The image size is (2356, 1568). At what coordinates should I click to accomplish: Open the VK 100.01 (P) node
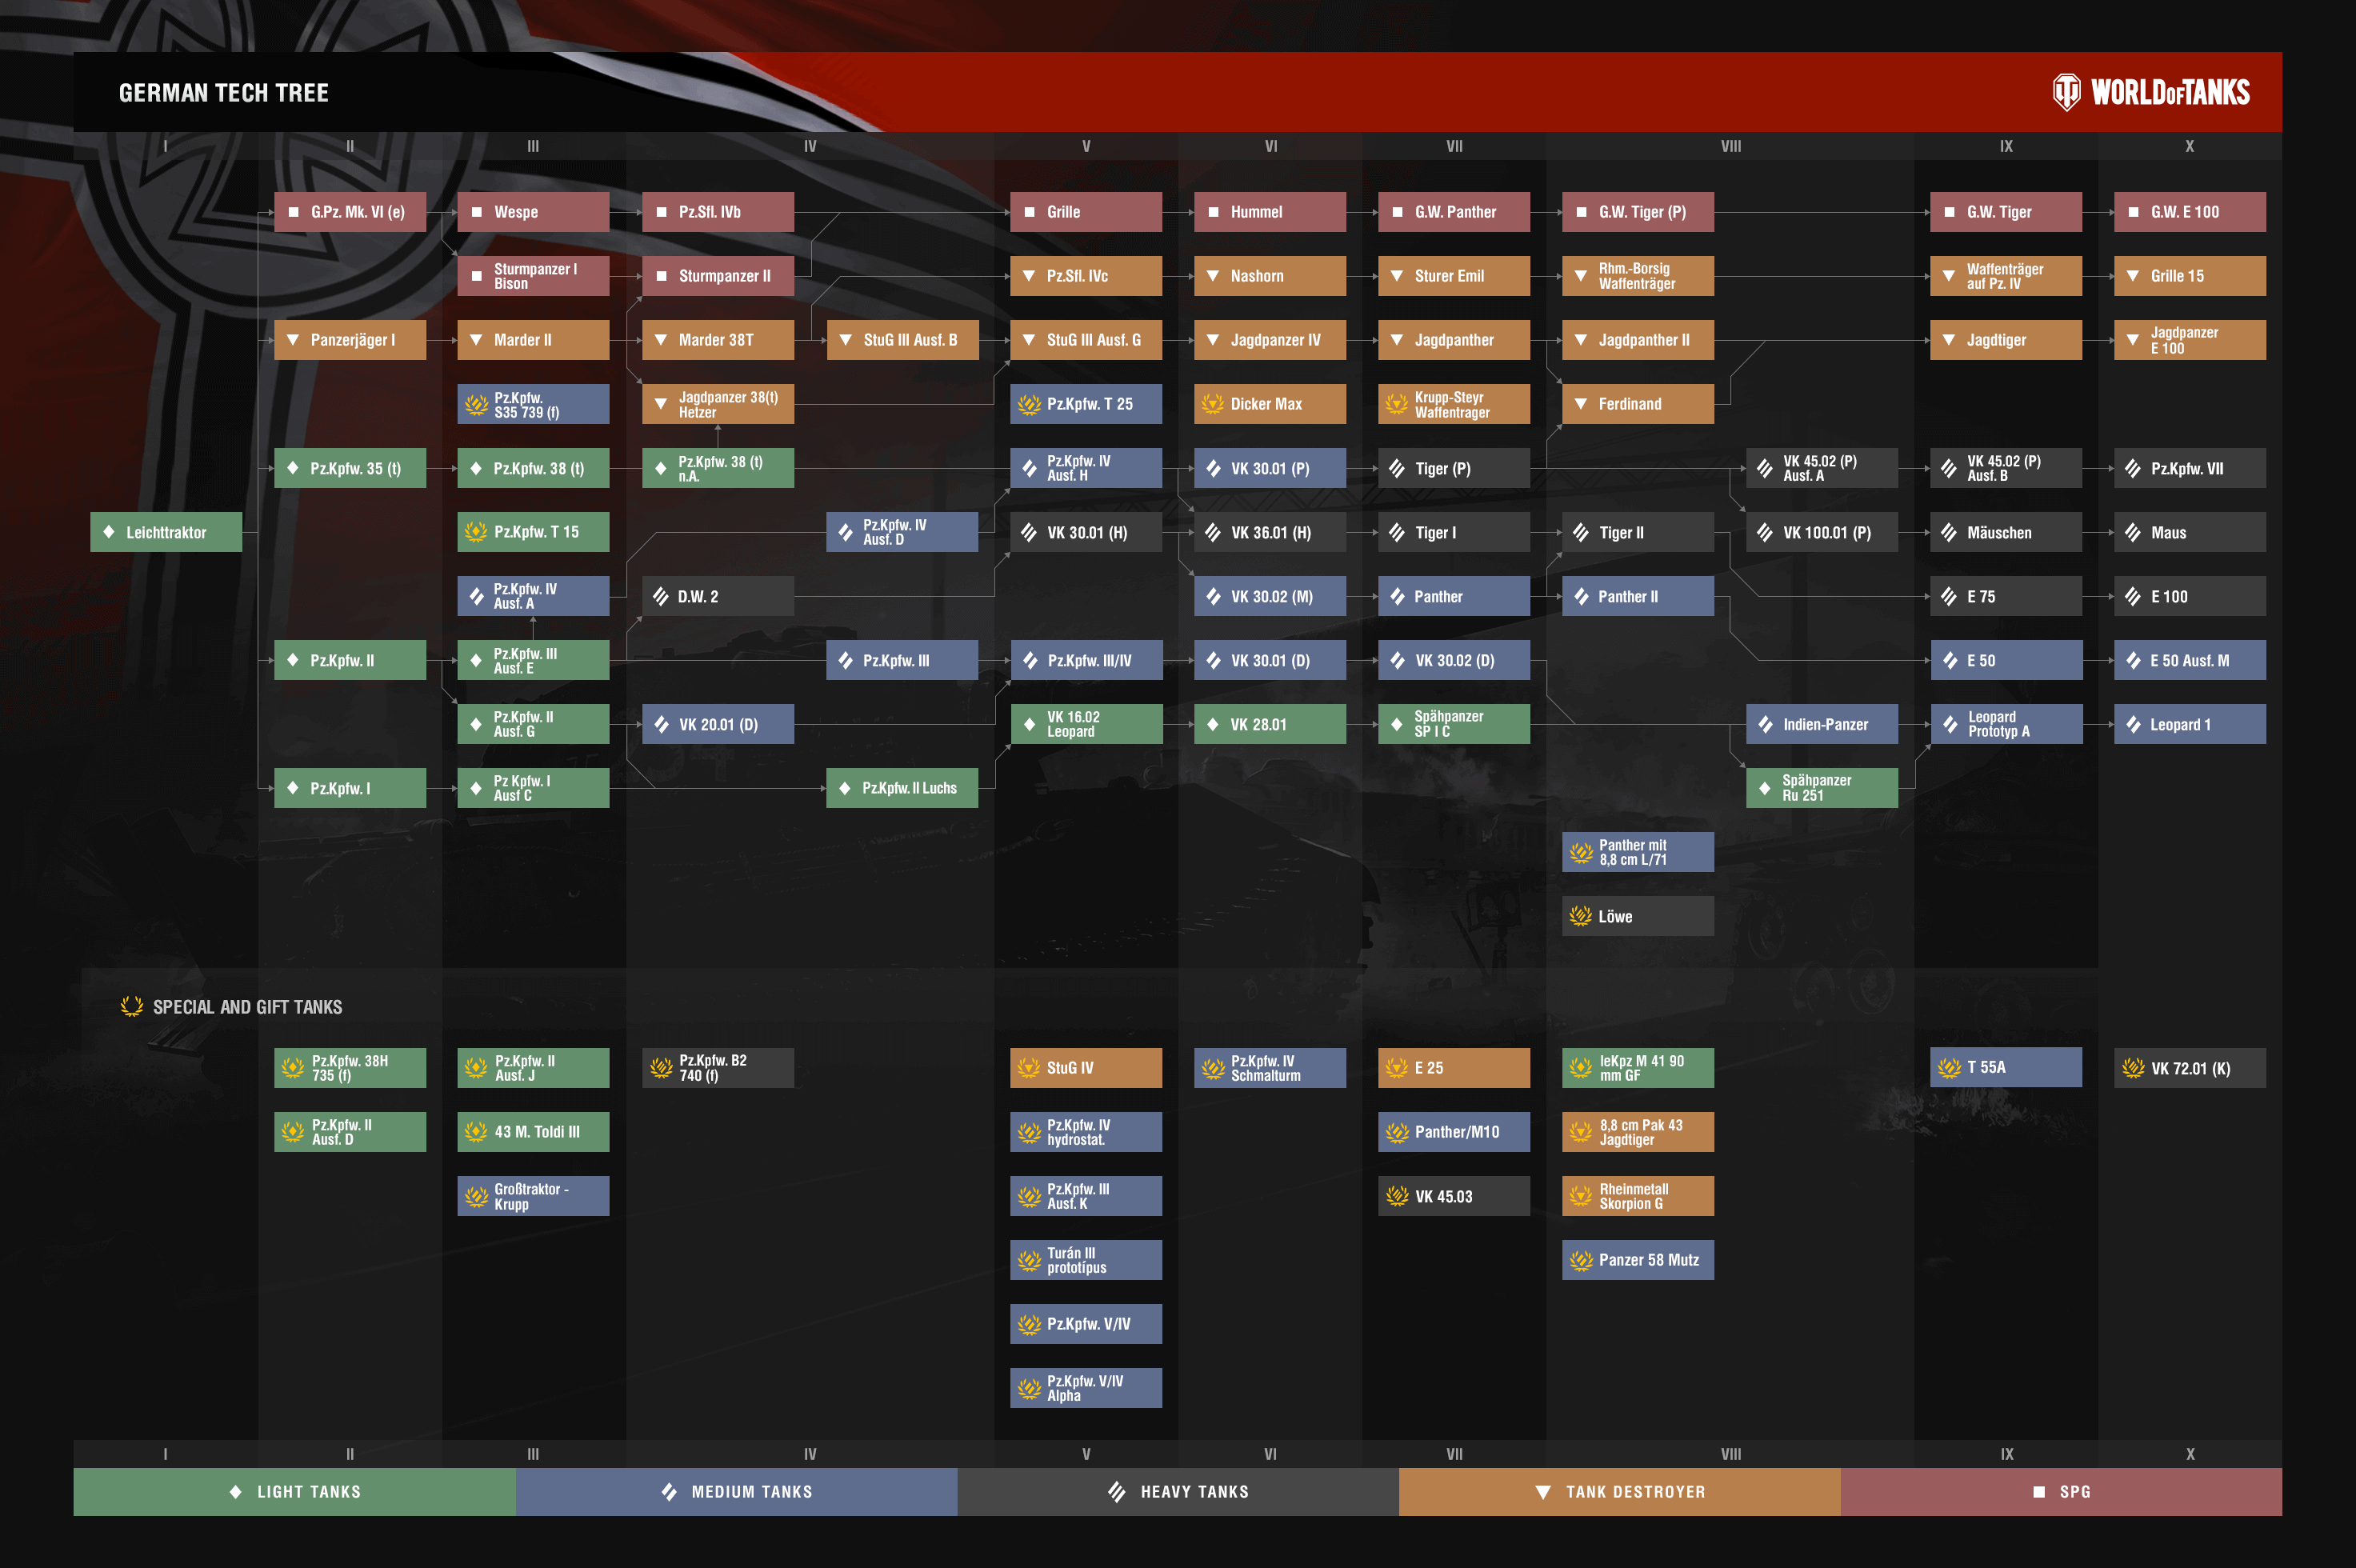coord(1822,532)
